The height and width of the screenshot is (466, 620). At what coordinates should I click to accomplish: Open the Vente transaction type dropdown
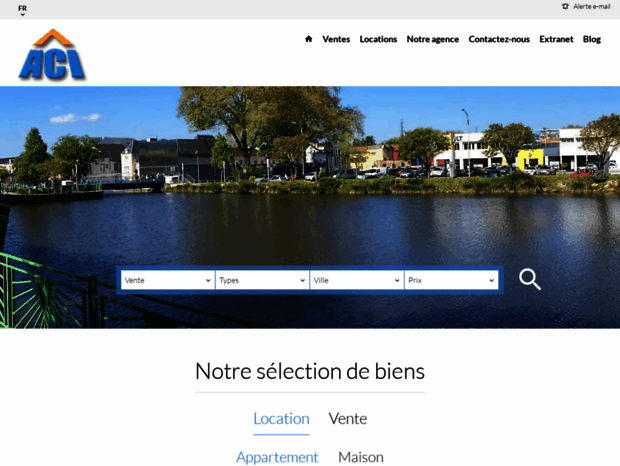(x=167, y=281)
